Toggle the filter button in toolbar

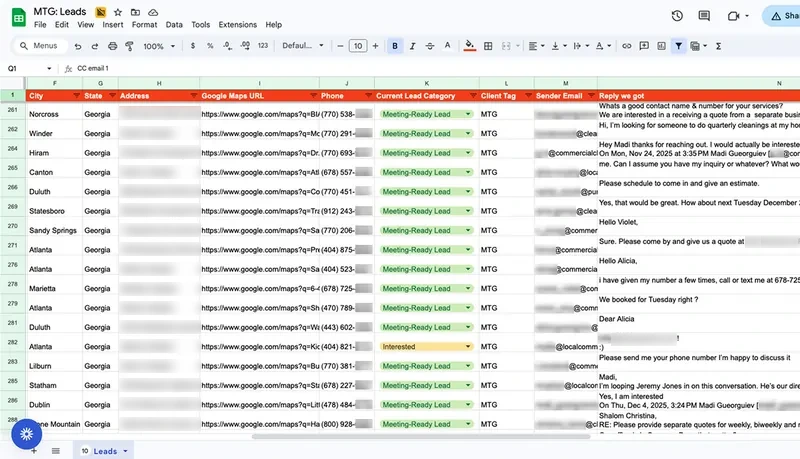coord(678,46)
